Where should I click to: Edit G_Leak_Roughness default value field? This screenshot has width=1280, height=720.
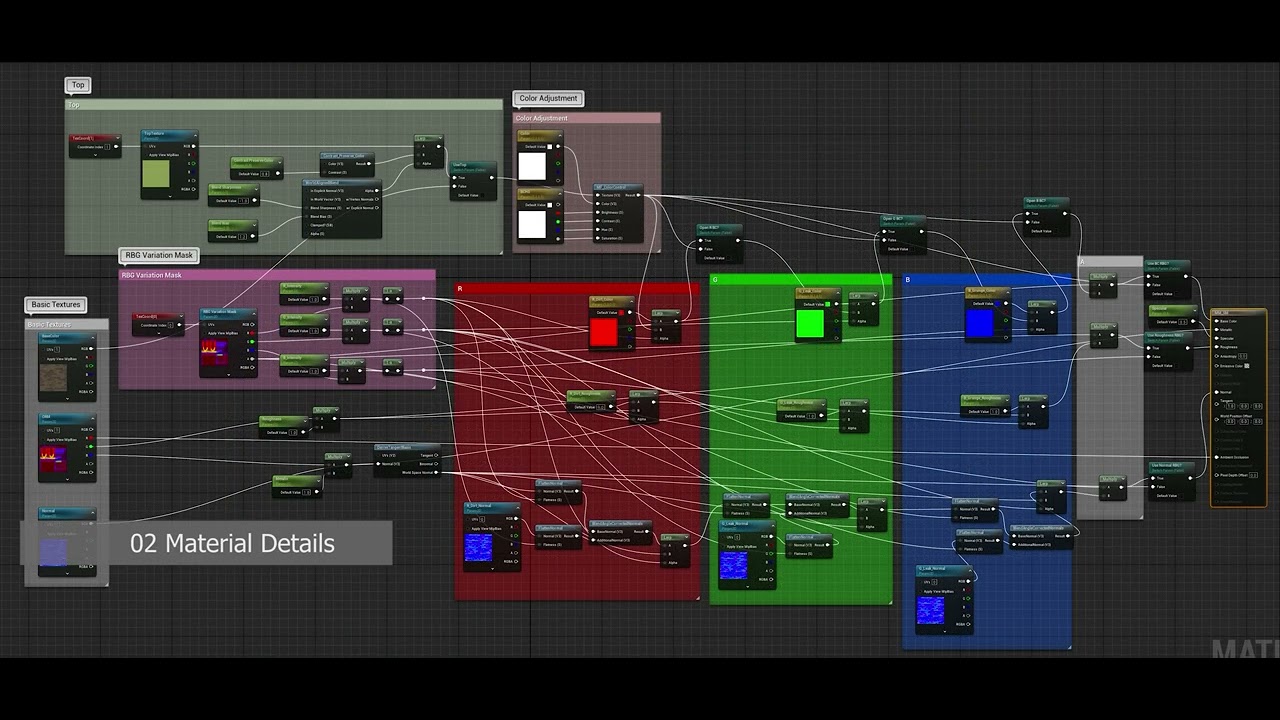coord(811,416)
